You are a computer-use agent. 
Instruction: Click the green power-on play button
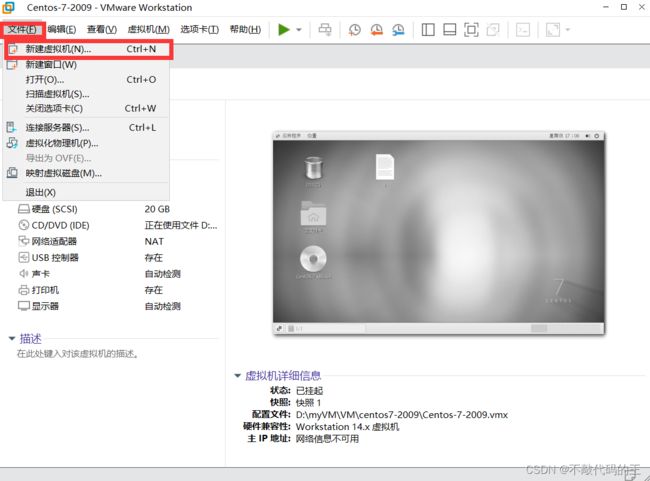(284, 30)
